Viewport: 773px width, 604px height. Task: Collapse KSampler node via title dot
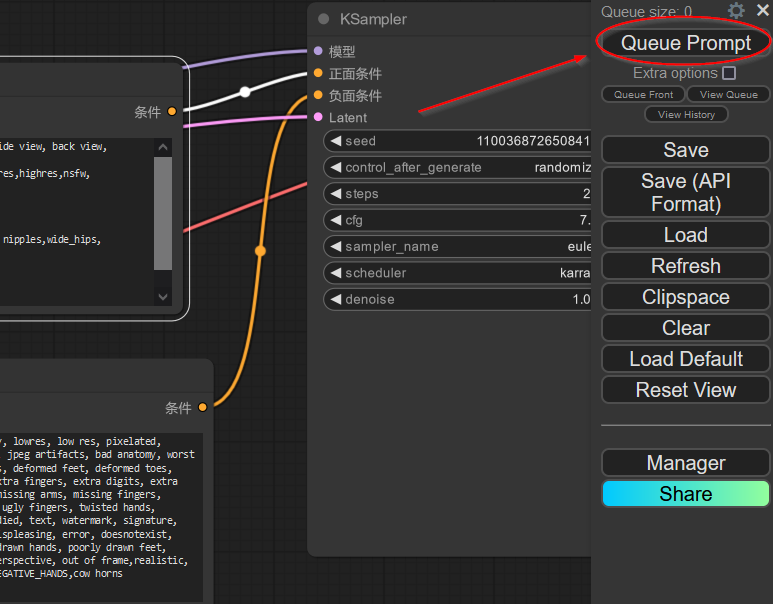coord(323,19)
